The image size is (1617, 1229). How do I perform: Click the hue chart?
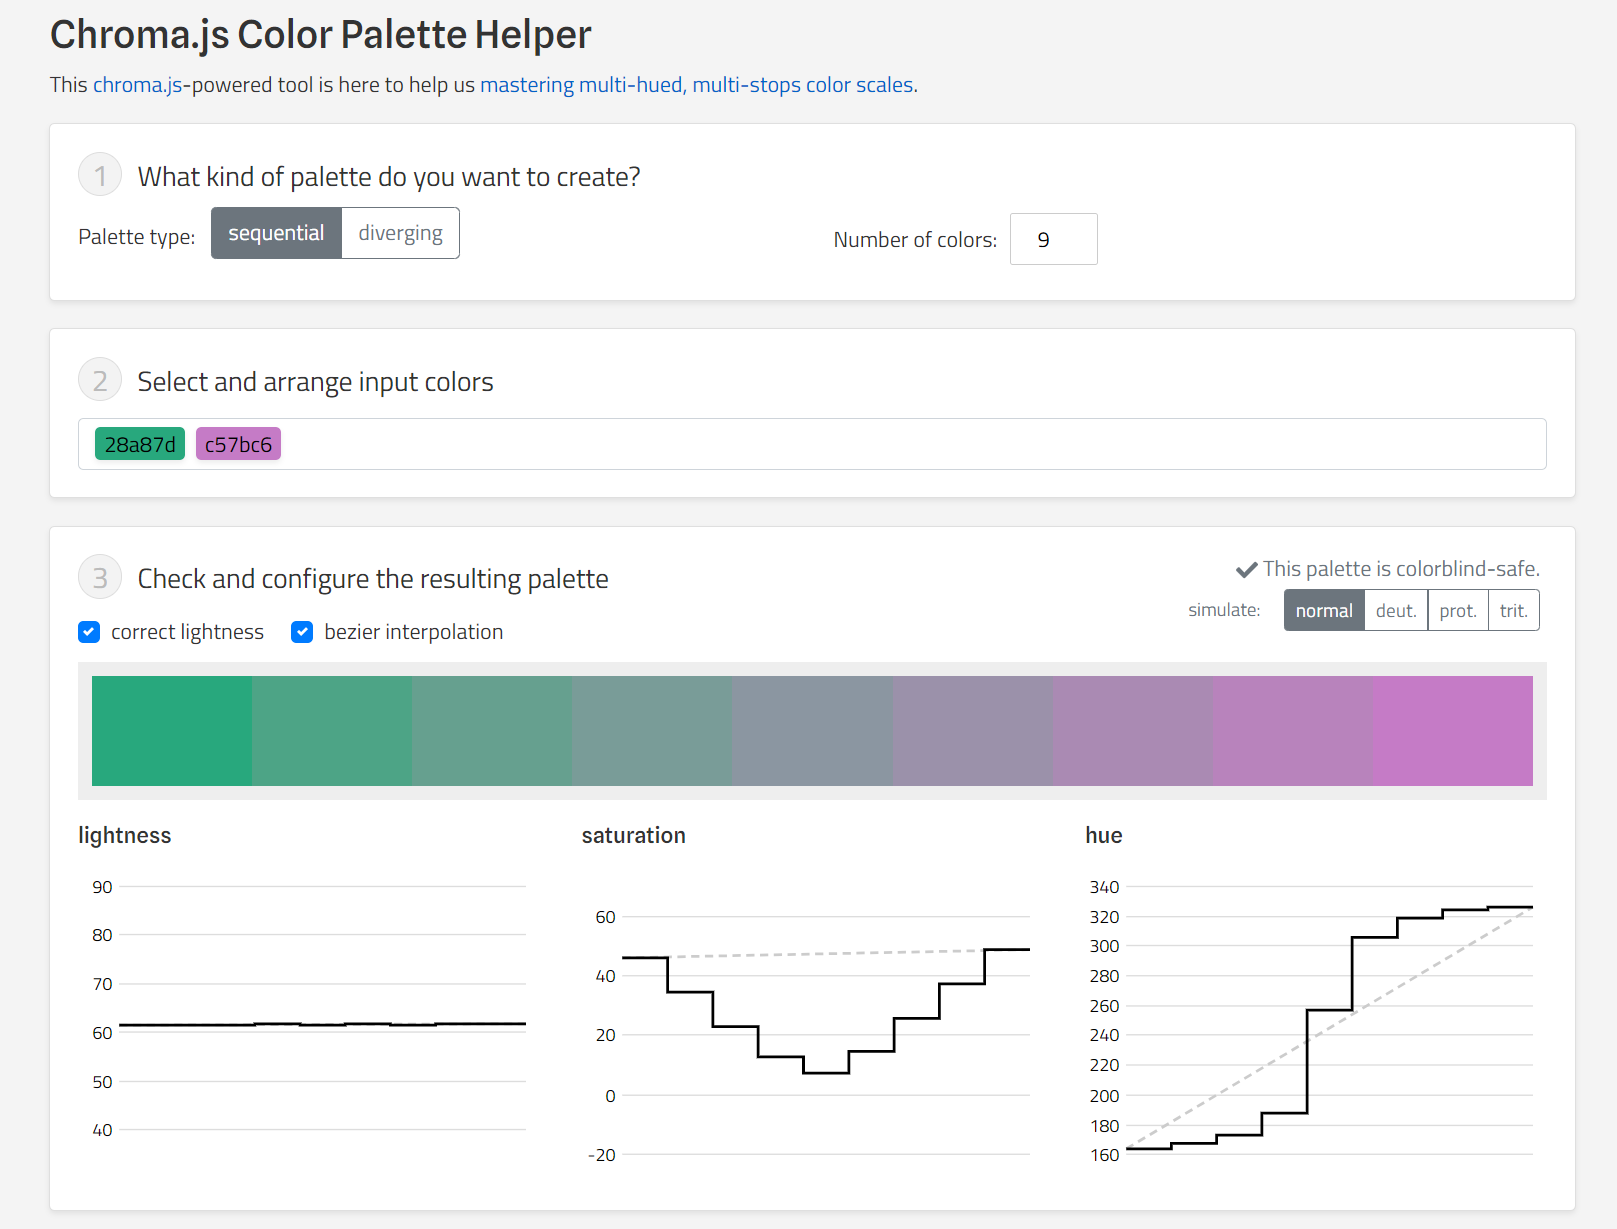pyautogui.click(x=1328, y=1020)
